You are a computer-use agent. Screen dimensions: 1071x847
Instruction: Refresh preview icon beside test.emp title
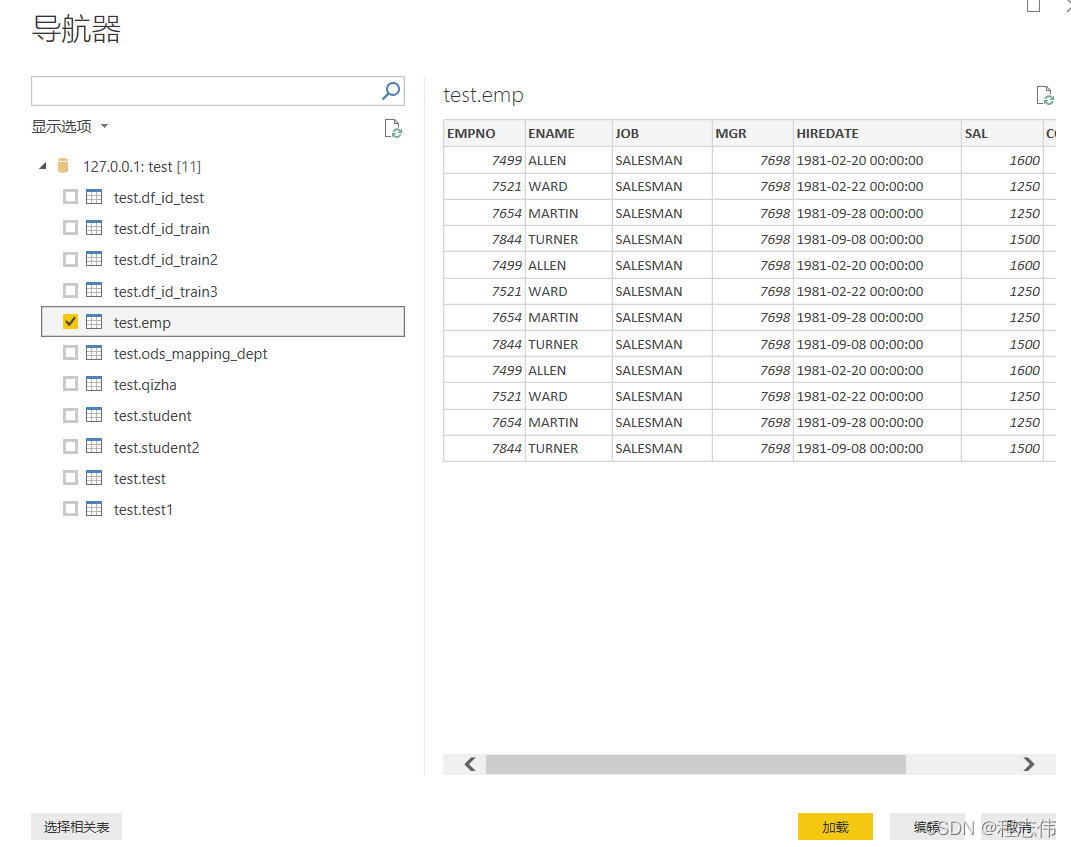coord(1044,96)
